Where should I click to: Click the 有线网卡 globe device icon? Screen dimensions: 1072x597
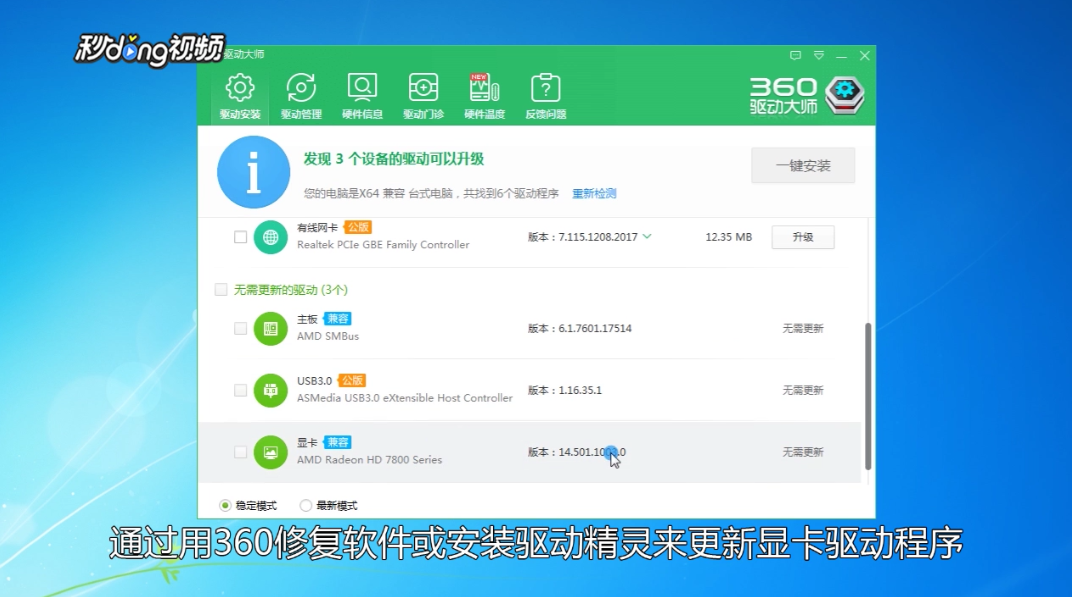point(271,237)
